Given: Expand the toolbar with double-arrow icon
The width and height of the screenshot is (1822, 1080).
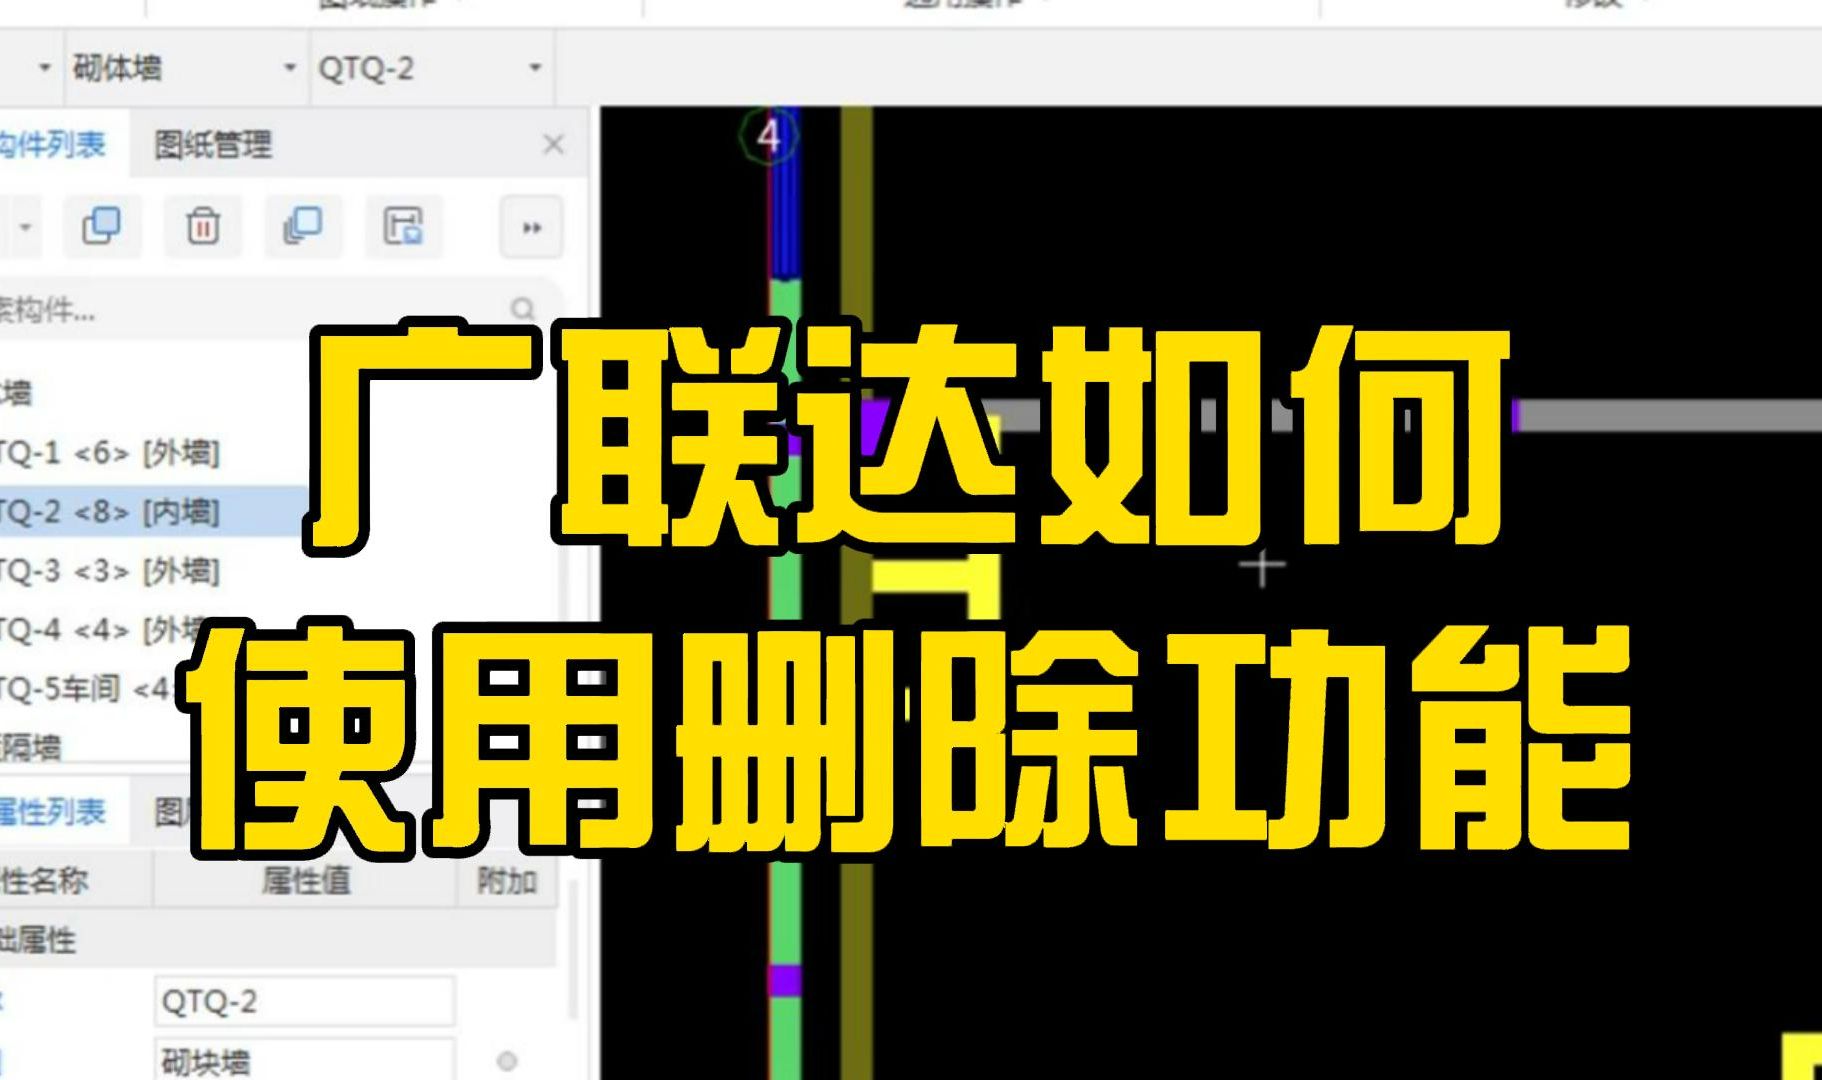Looking at the screenshot, I should click(532, 228).
